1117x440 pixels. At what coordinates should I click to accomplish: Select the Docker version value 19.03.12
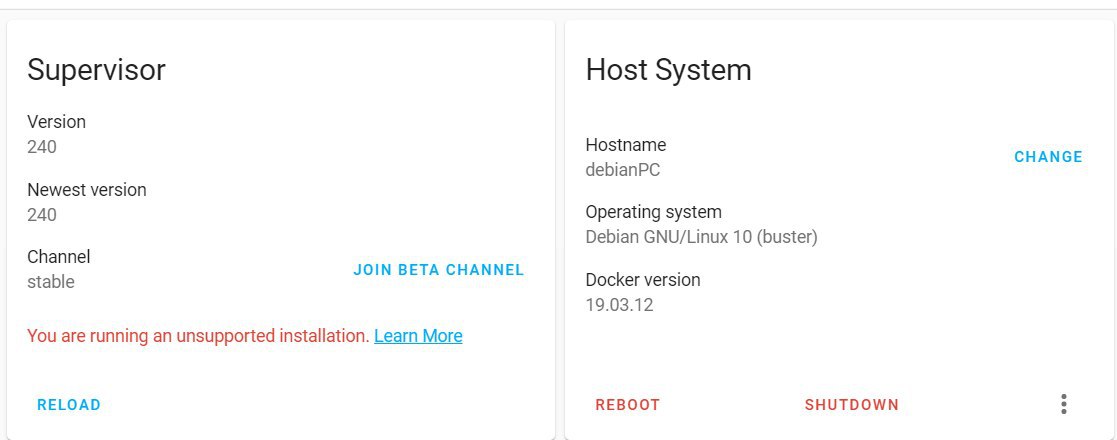619,305
